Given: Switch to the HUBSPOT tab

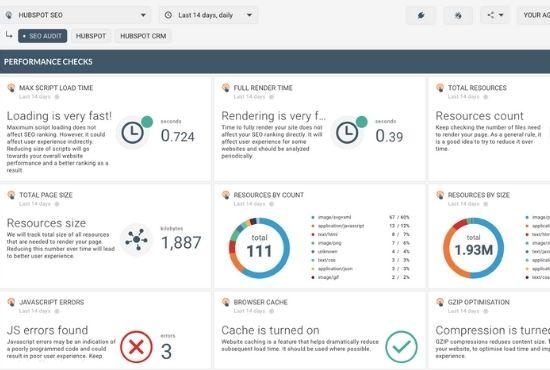Looking at the screenshot, I should click(91, 36).
